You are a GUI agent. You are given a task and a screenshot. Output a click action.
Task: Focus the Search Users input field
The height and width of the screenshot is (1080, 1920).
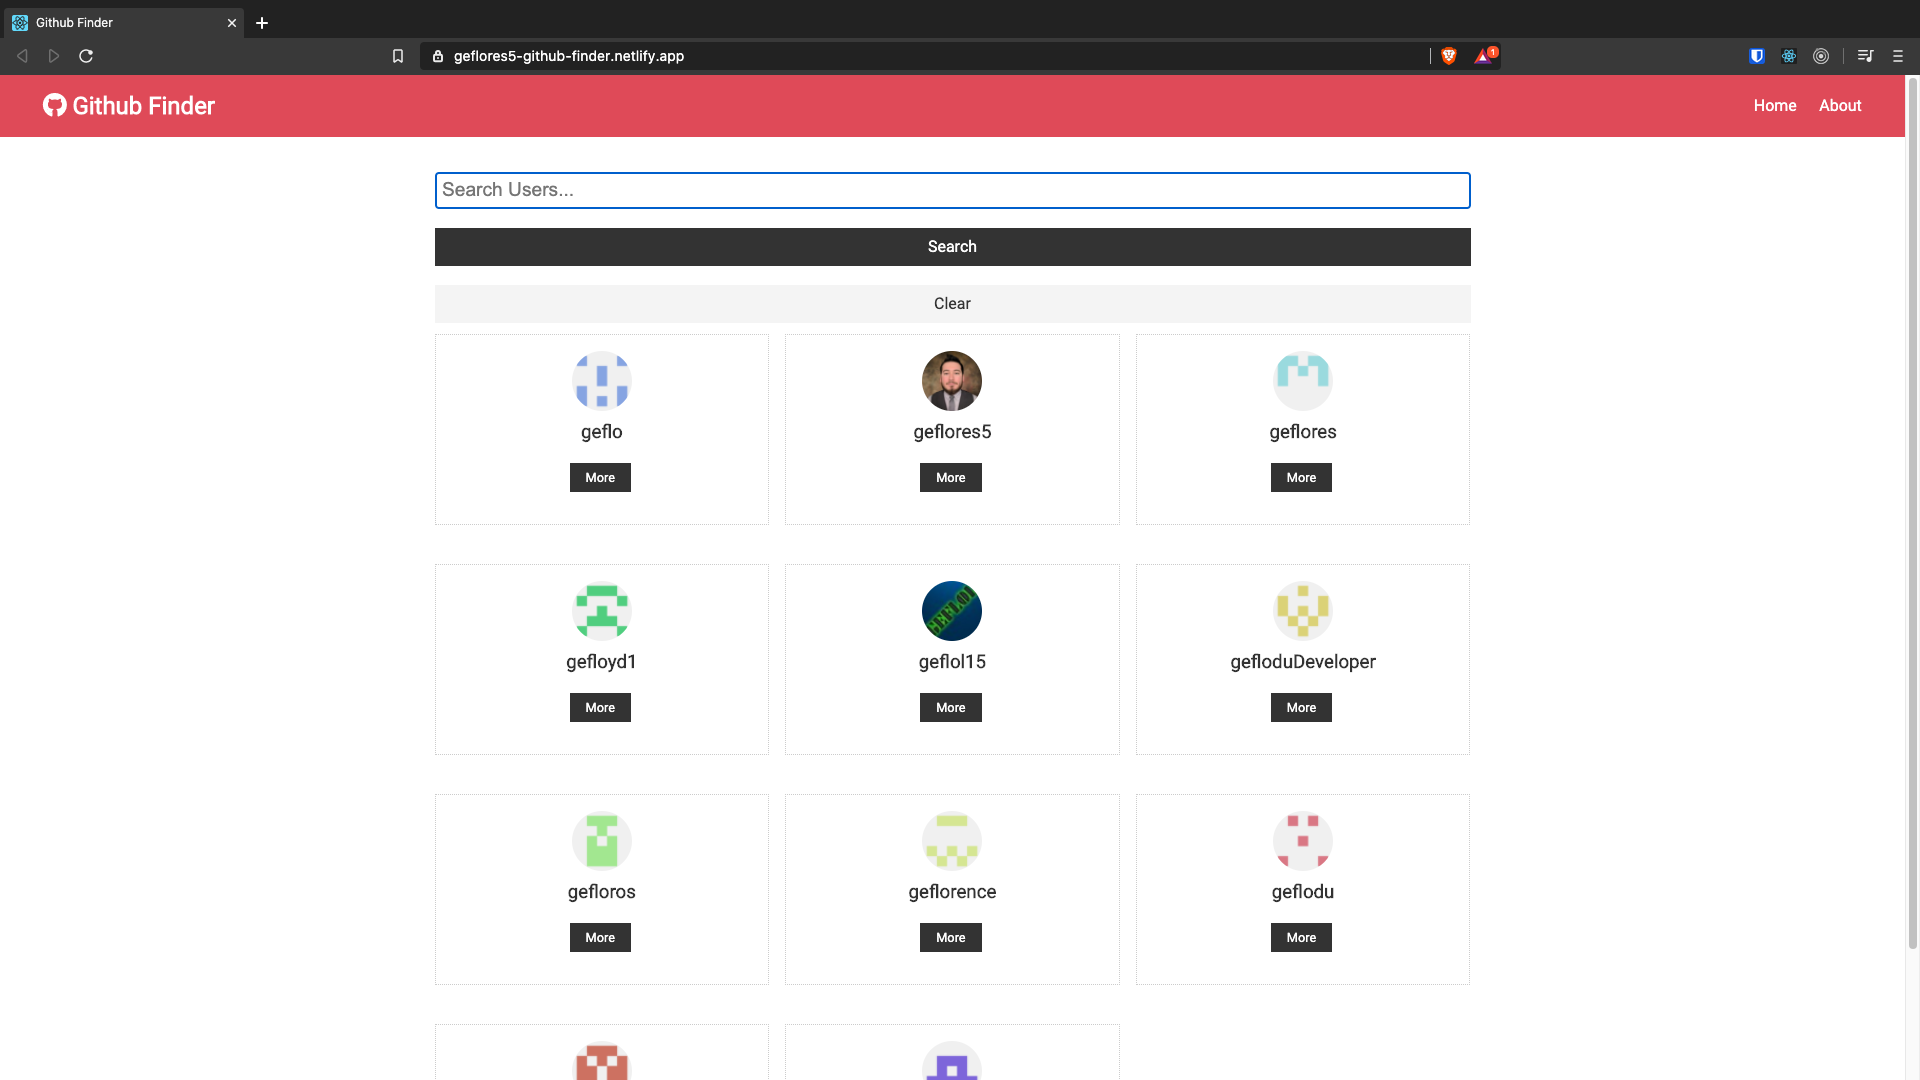tap(952, 190)
